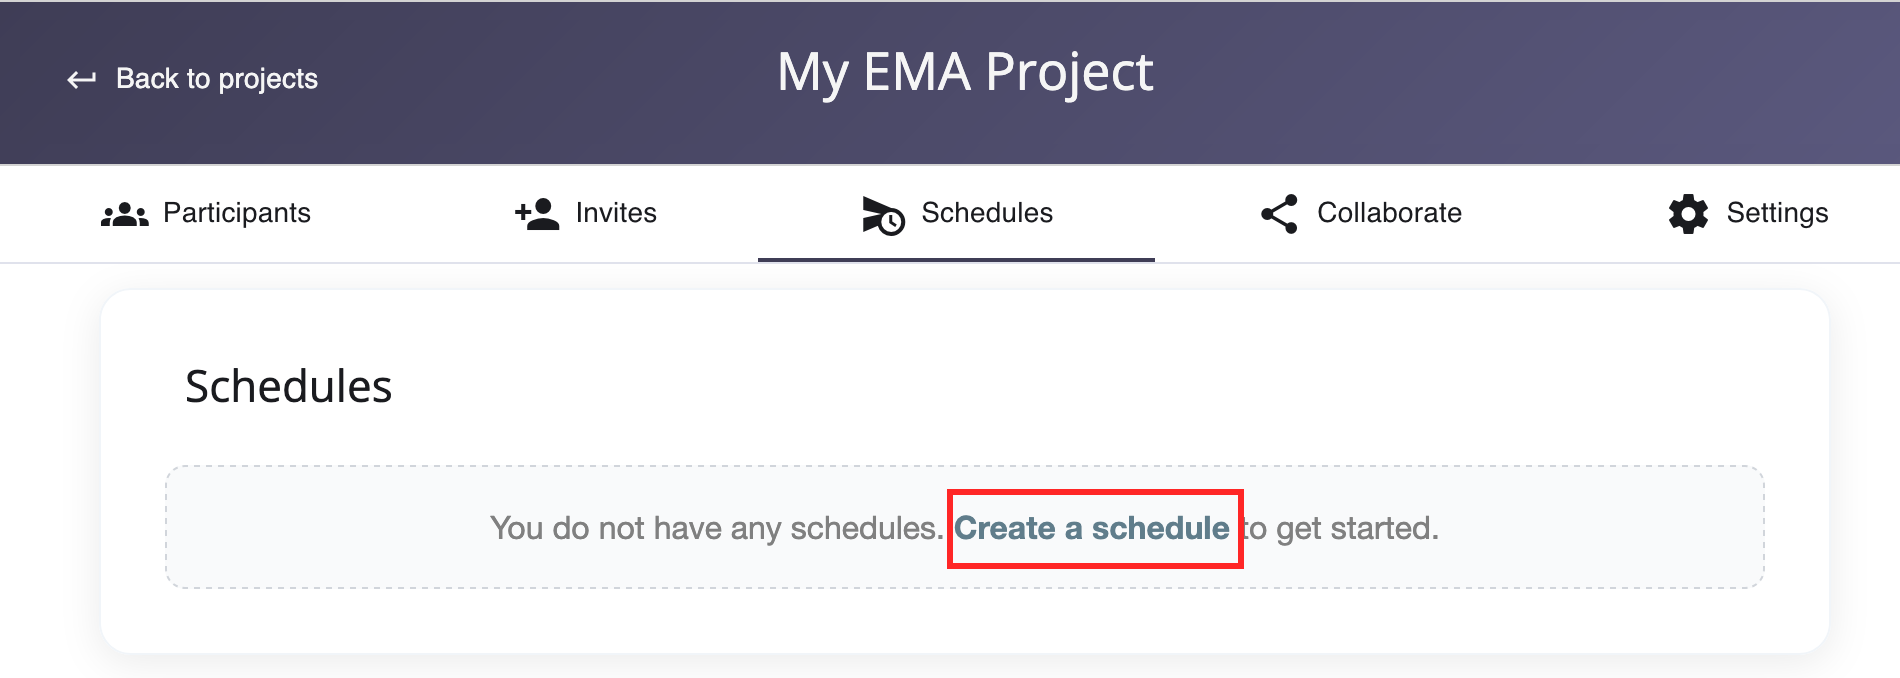The width and height of the screenshot is (1900, 678).
Task: Click the Invites add-person icon
Action: (535, 213)
